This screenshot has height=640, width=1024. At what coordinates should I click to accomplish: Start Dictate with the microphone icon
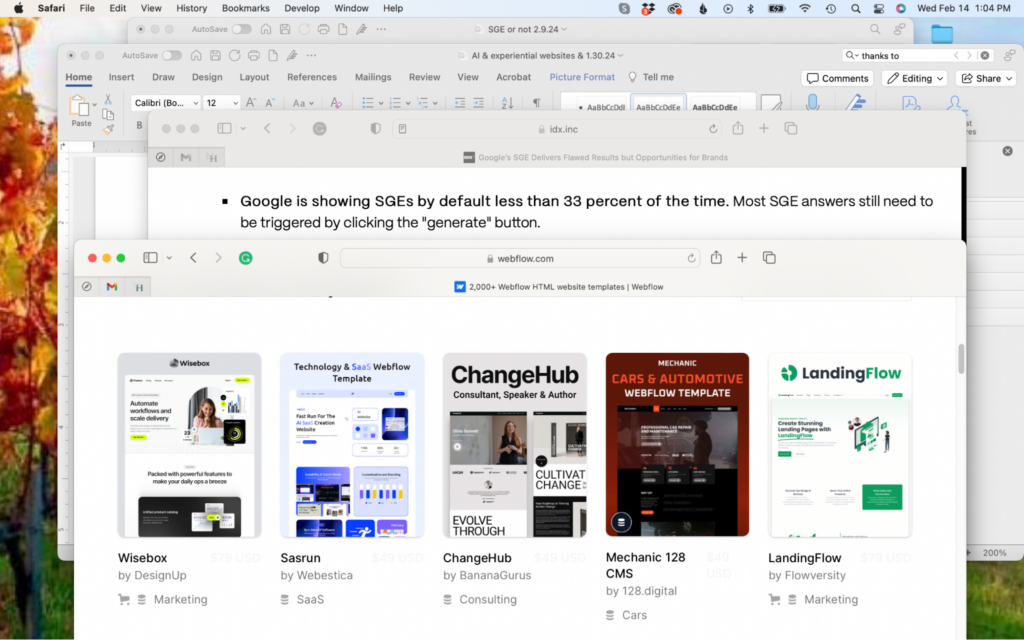click(x=812, y=103)
